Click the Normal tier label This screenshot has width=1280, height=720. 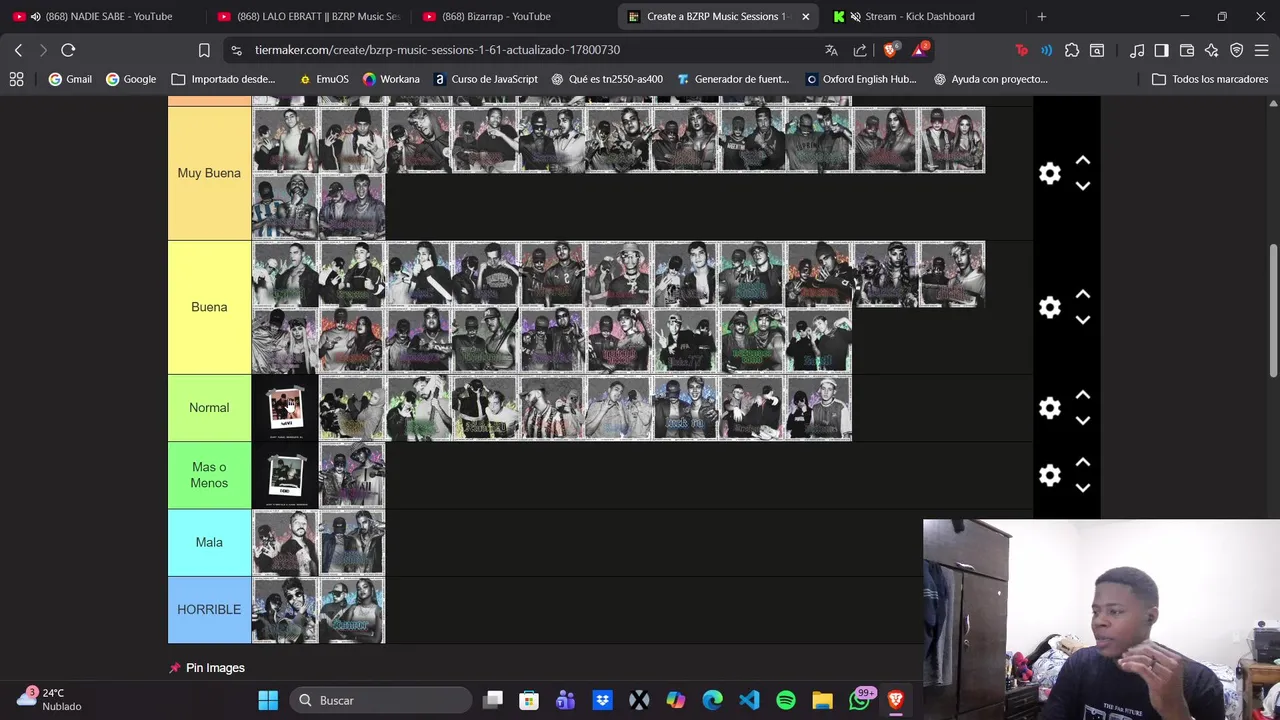coord(209,408)
